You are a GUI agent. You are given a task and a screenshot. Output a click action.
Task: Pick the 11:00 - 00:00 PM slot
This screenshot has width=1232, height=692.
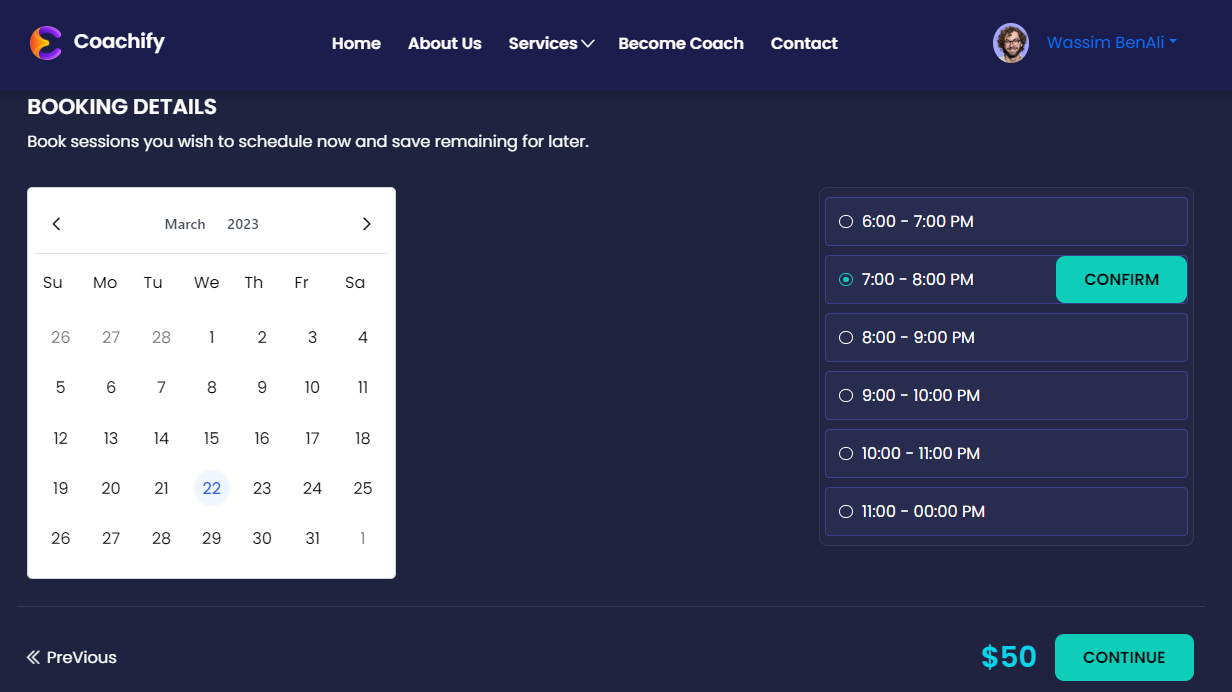click(x=846, y=512)
